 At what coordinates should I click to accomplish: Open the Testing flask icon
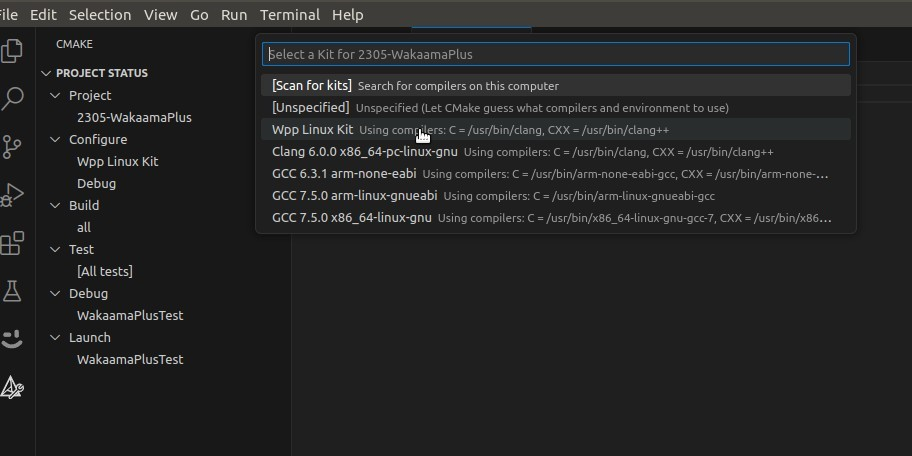click(x=13, y=291)
